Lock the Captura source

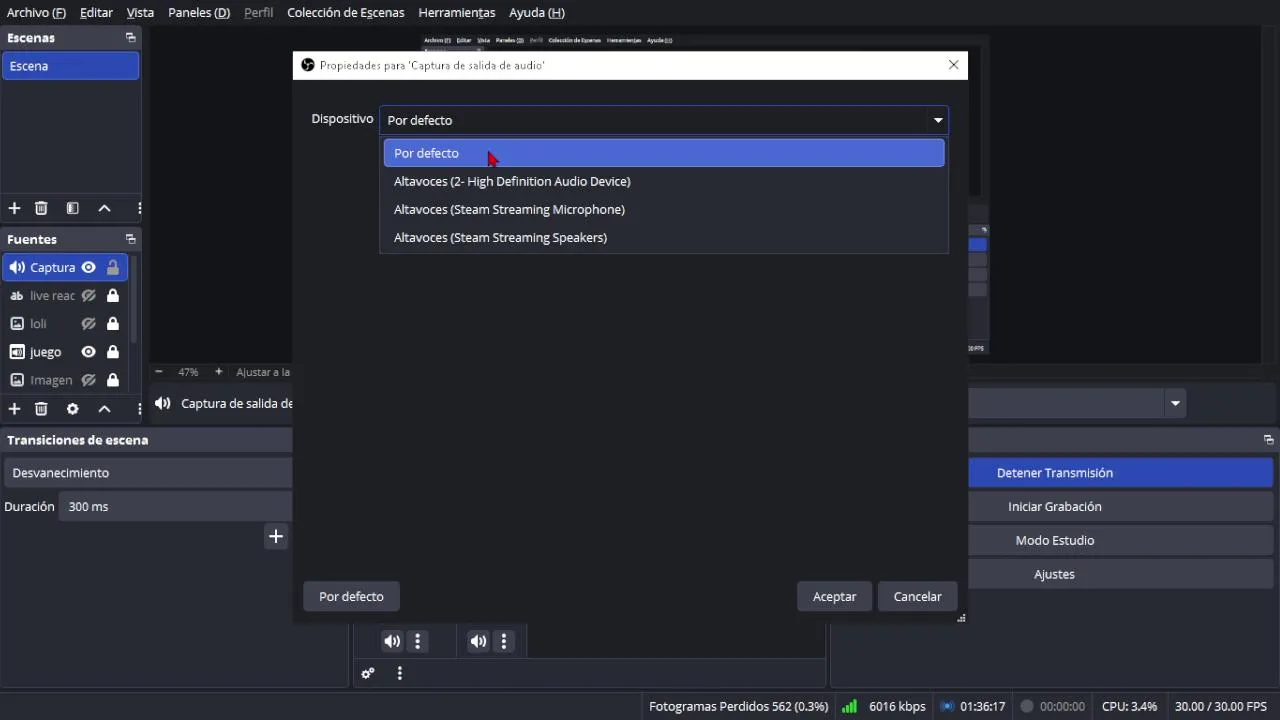coord(113,267)
